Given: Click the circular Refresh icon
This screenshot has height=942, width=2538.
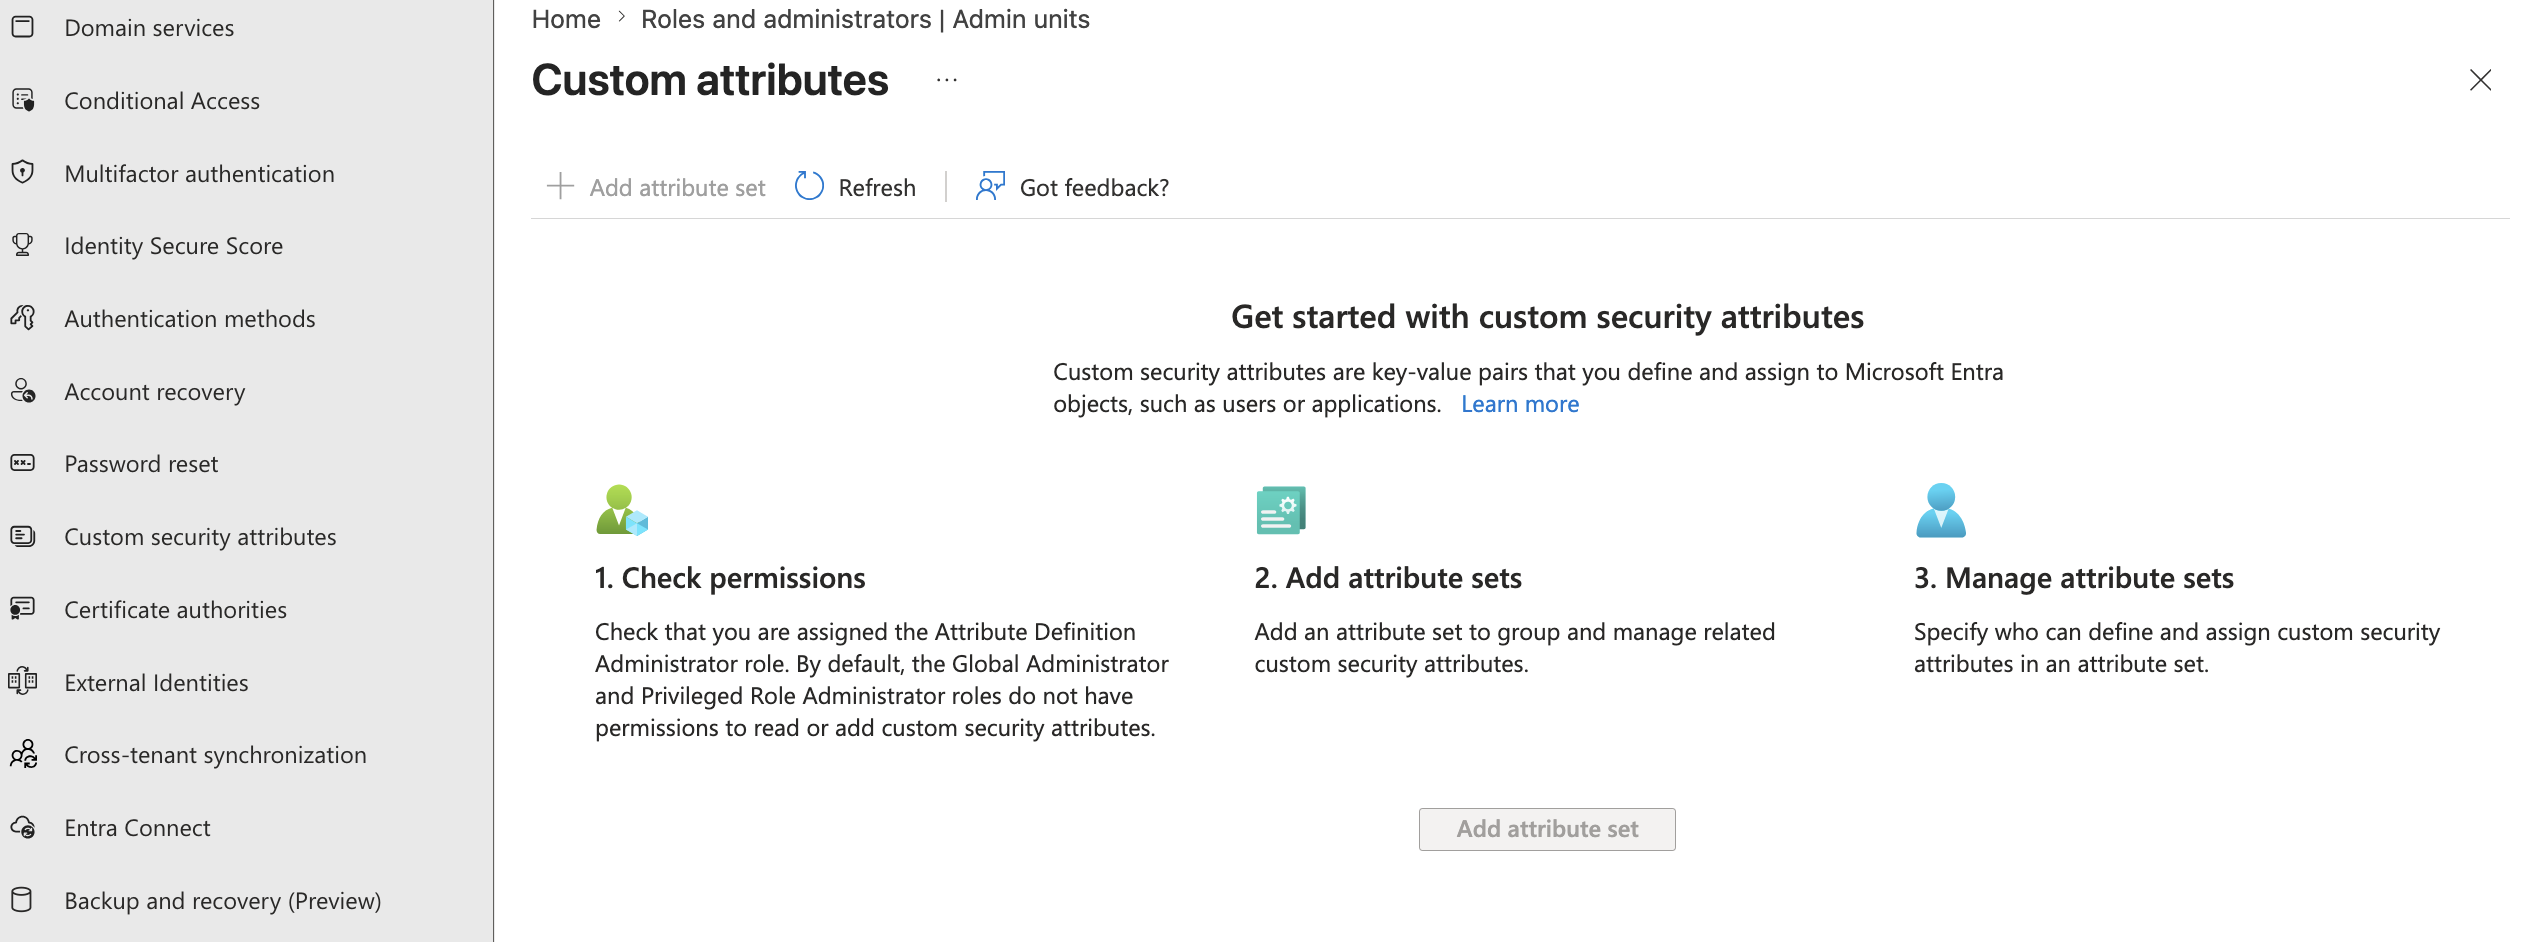Looking at the screenshot, I should pyautogui.click(x=809, y=186).
